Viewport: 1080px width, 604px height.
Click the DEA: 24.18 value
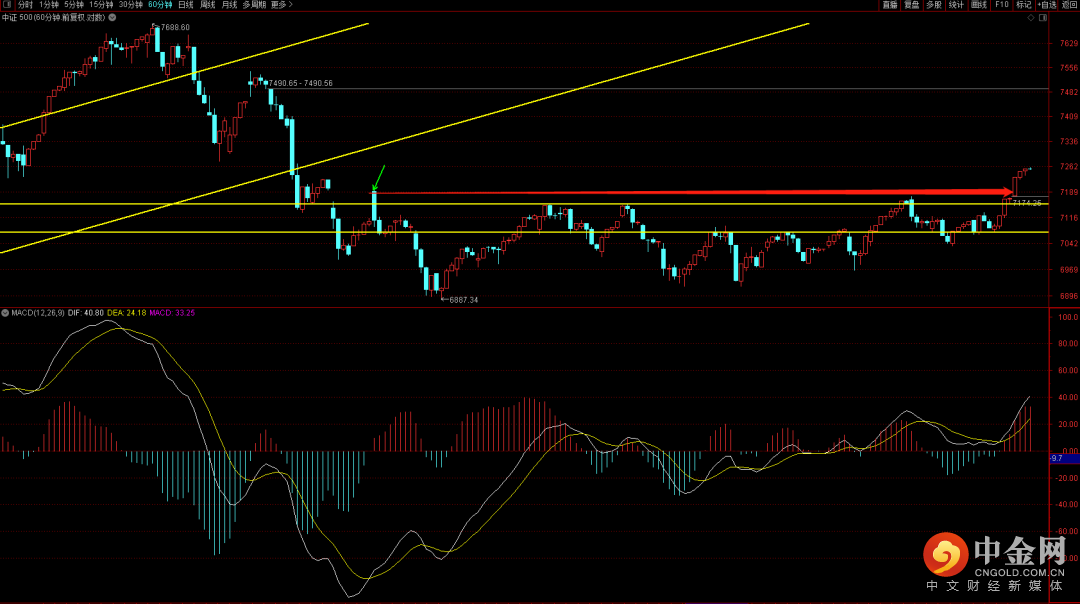pos(127,313)
